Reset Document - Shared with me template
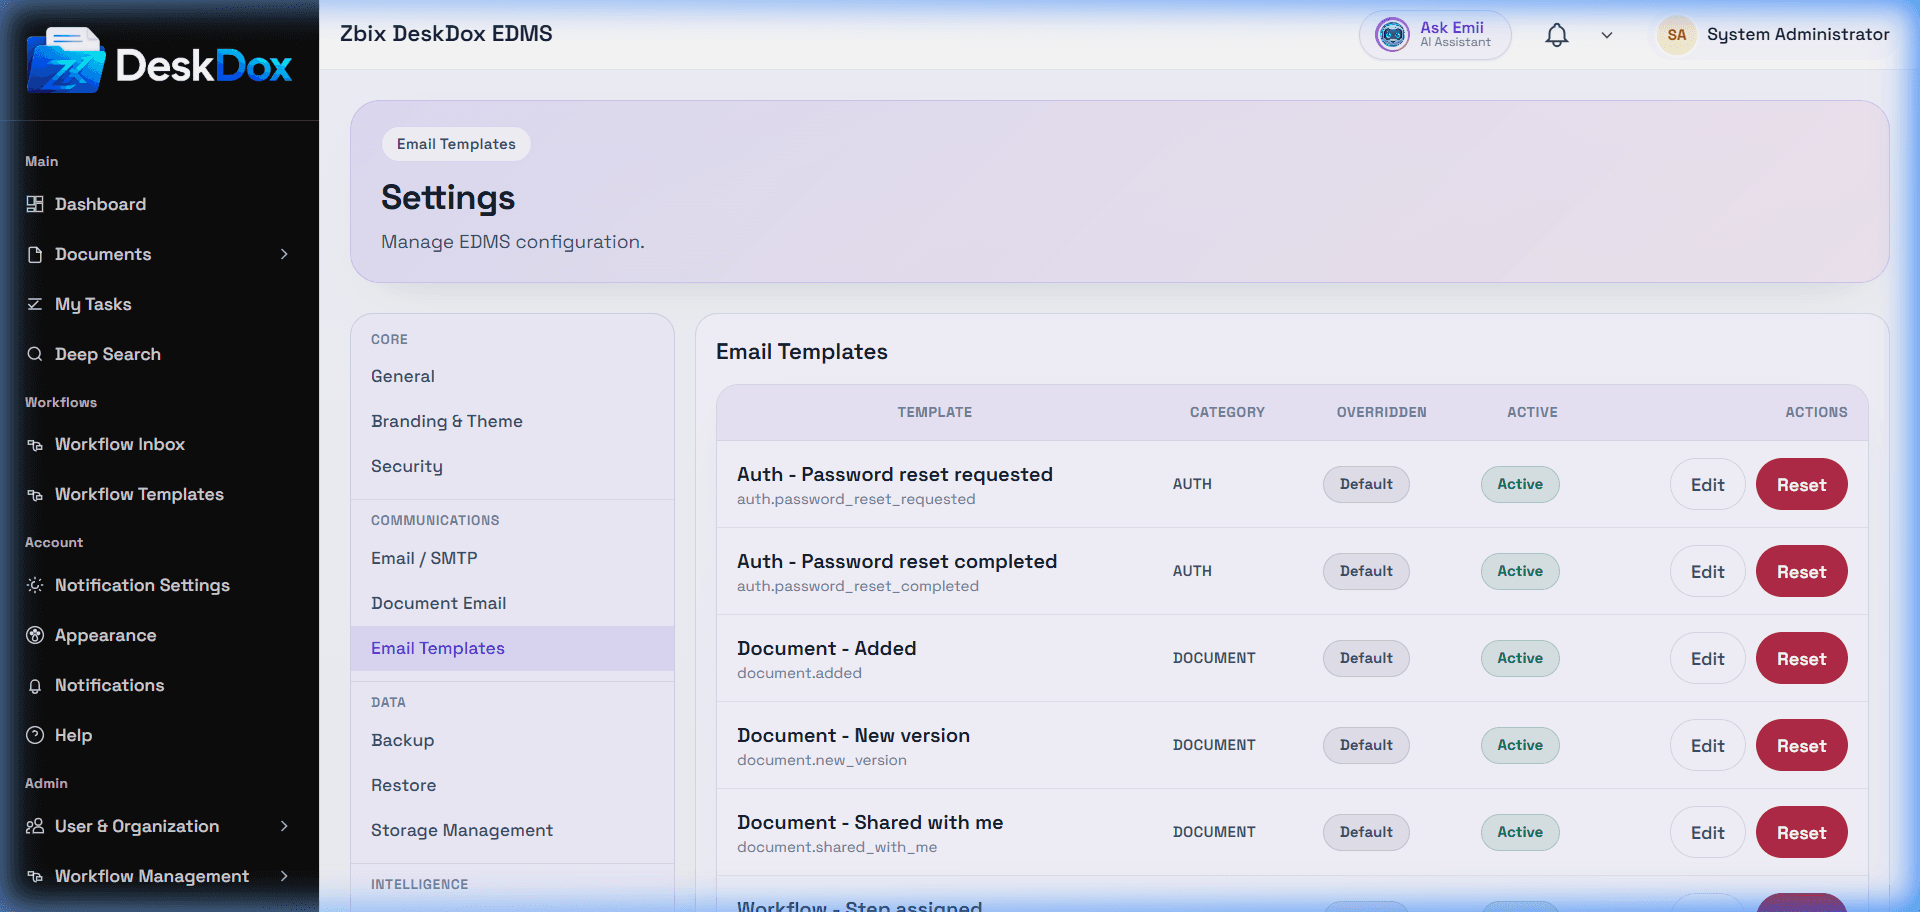This screenshot has width=1920, height=912. 1801,832
